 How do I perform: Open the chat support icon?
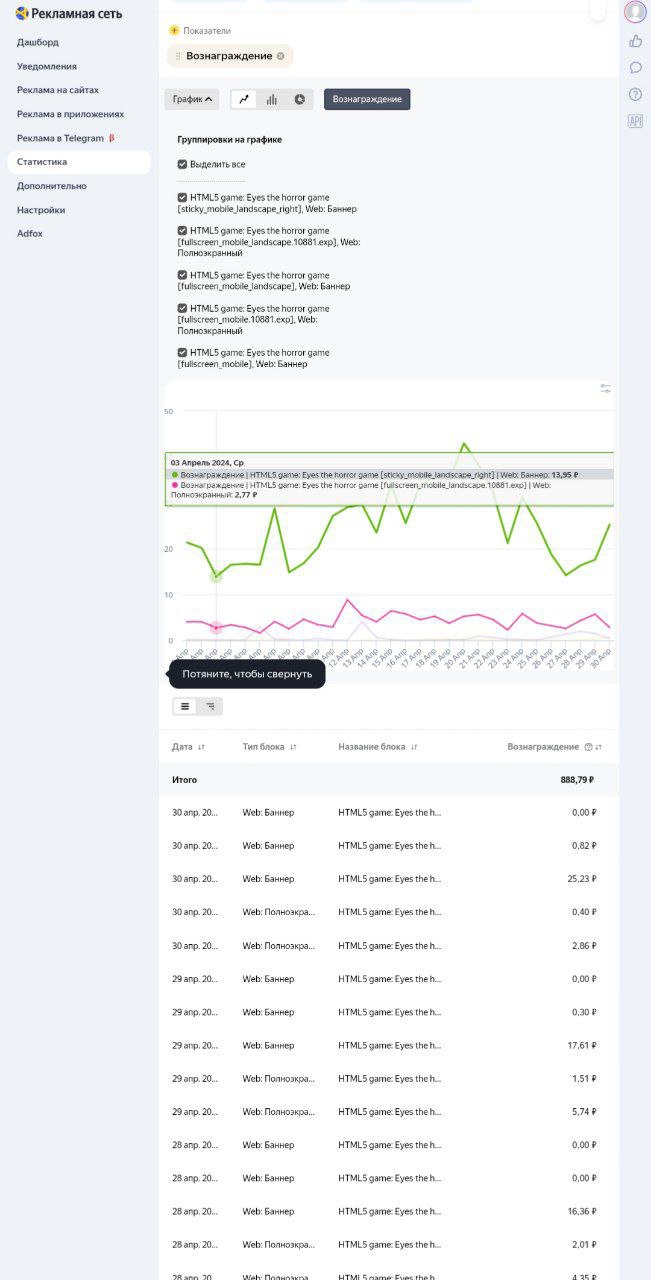635,68
